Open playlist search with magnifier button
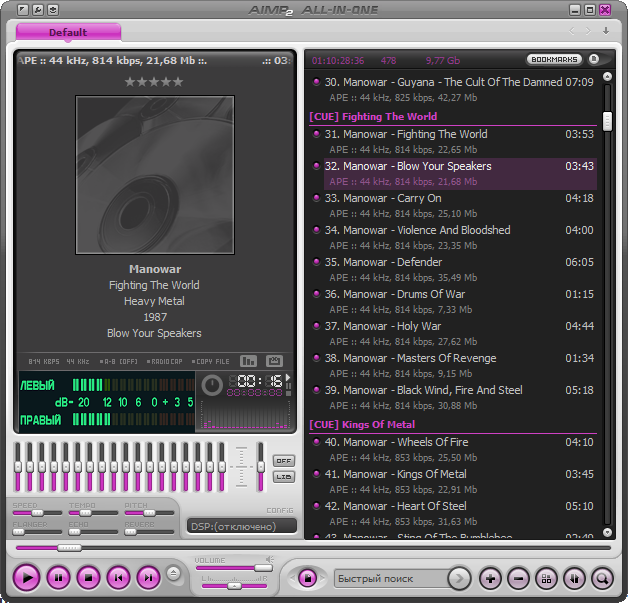 pyautogui.click(x=602, y=579)
